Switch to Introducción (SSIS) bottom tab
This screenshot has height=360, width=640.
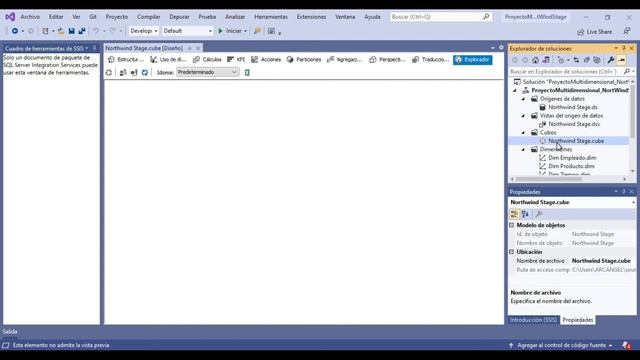(x=533, y=320)
